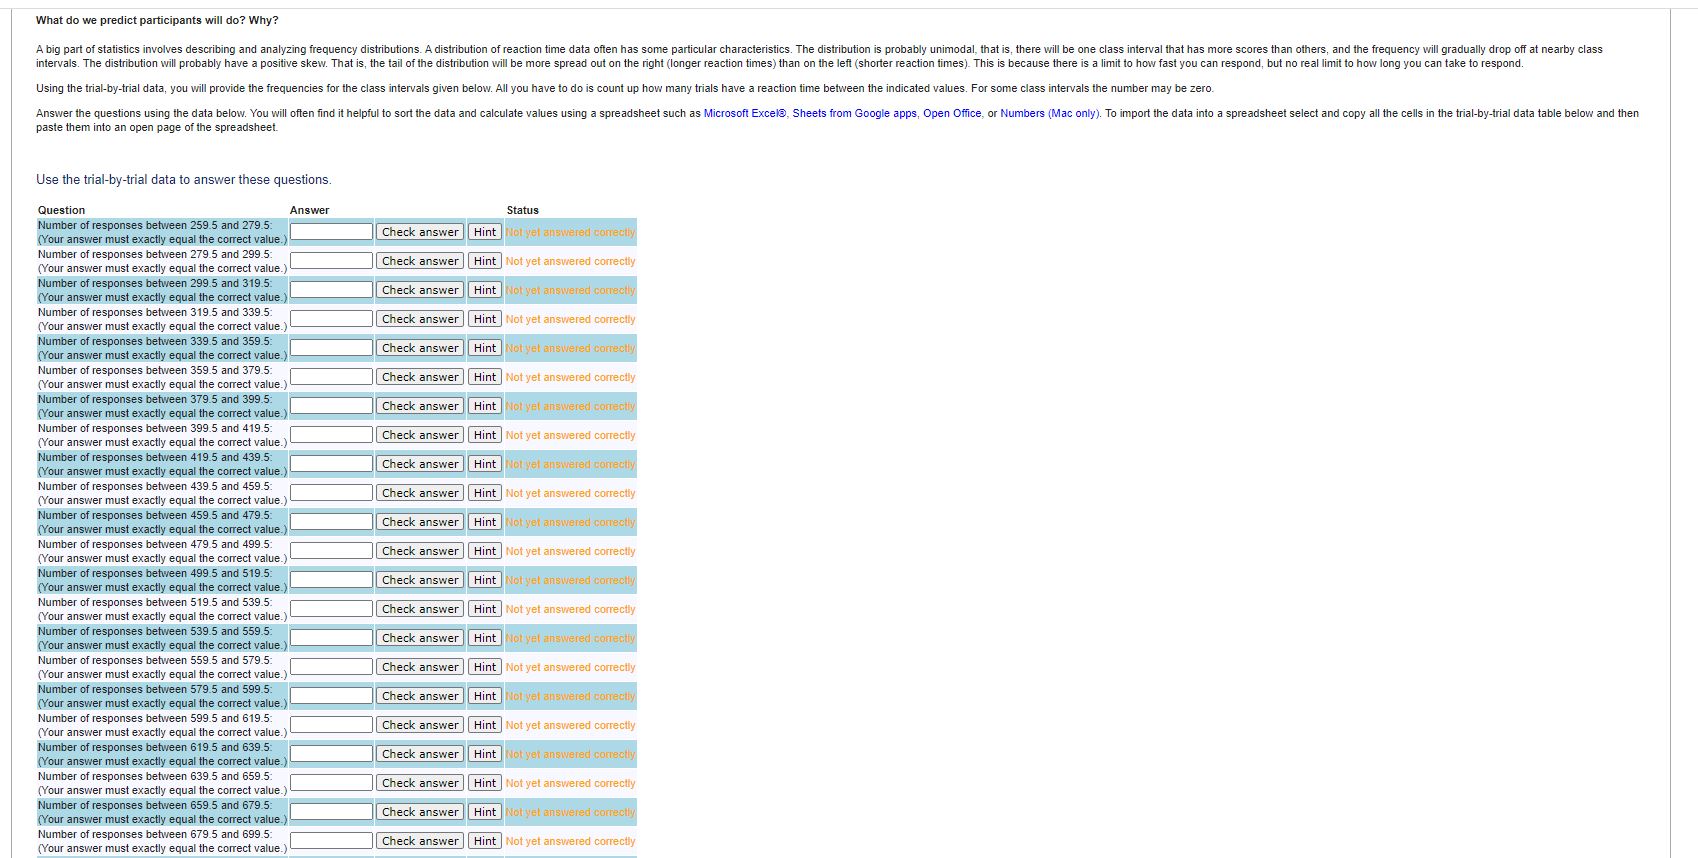
Task: Show hint for 379.5 and 399.5 row
Action: pos(485,406)
